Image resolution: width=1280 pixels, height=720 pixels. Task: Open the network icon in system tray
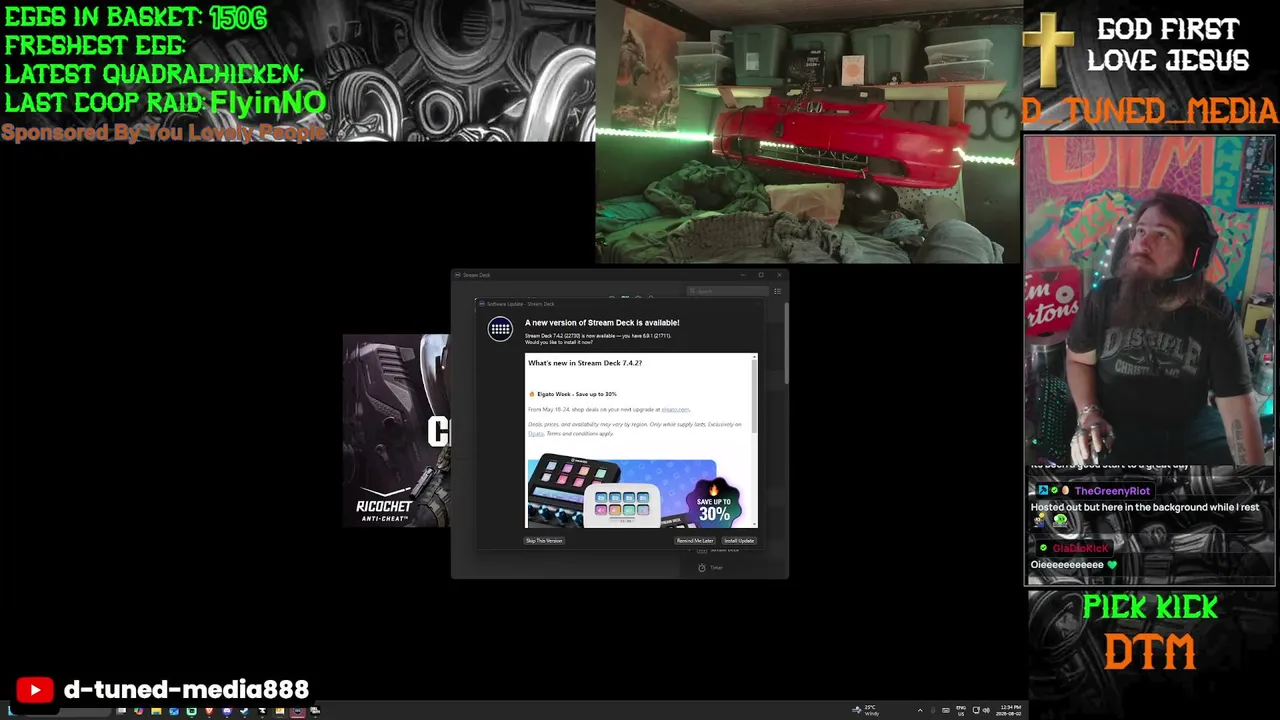coord(976,711)
